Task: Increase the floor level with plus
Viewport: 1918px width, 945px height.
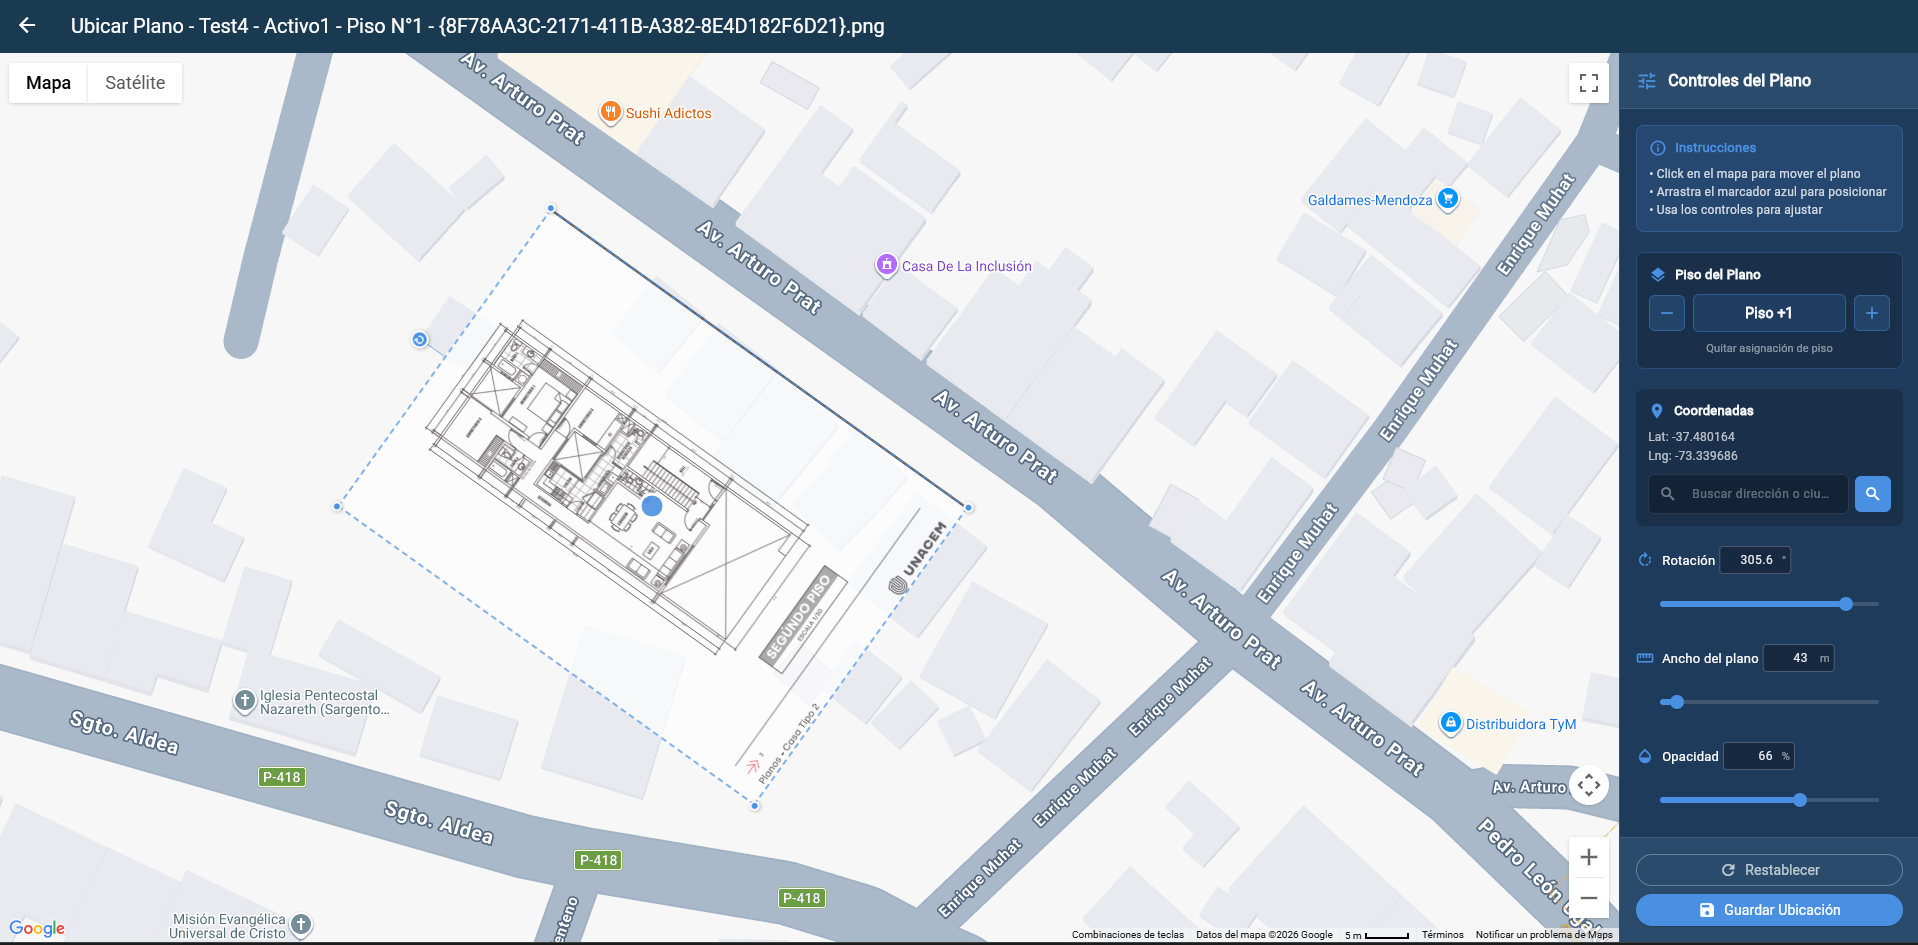Action: point(1871,313)
